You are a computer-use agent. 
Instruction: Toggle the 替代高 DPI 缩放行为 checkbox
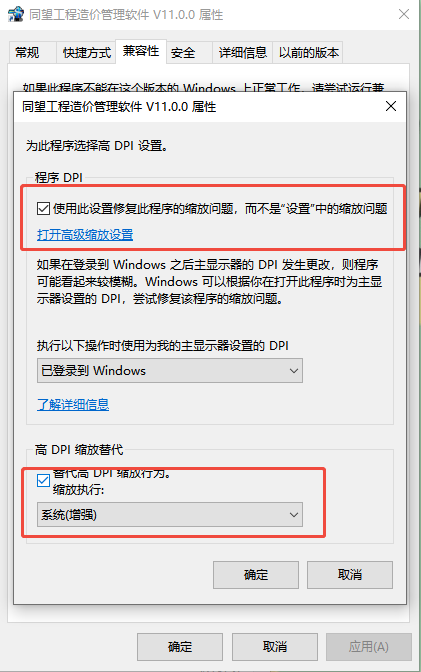click(43, 480)
